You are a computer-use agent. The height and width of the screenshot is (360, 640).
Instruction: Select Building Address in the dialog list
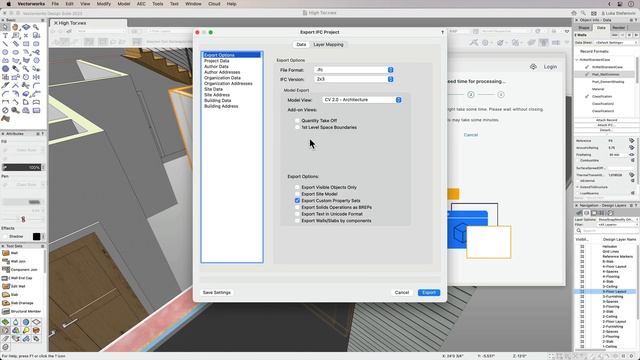pos(221,106)
